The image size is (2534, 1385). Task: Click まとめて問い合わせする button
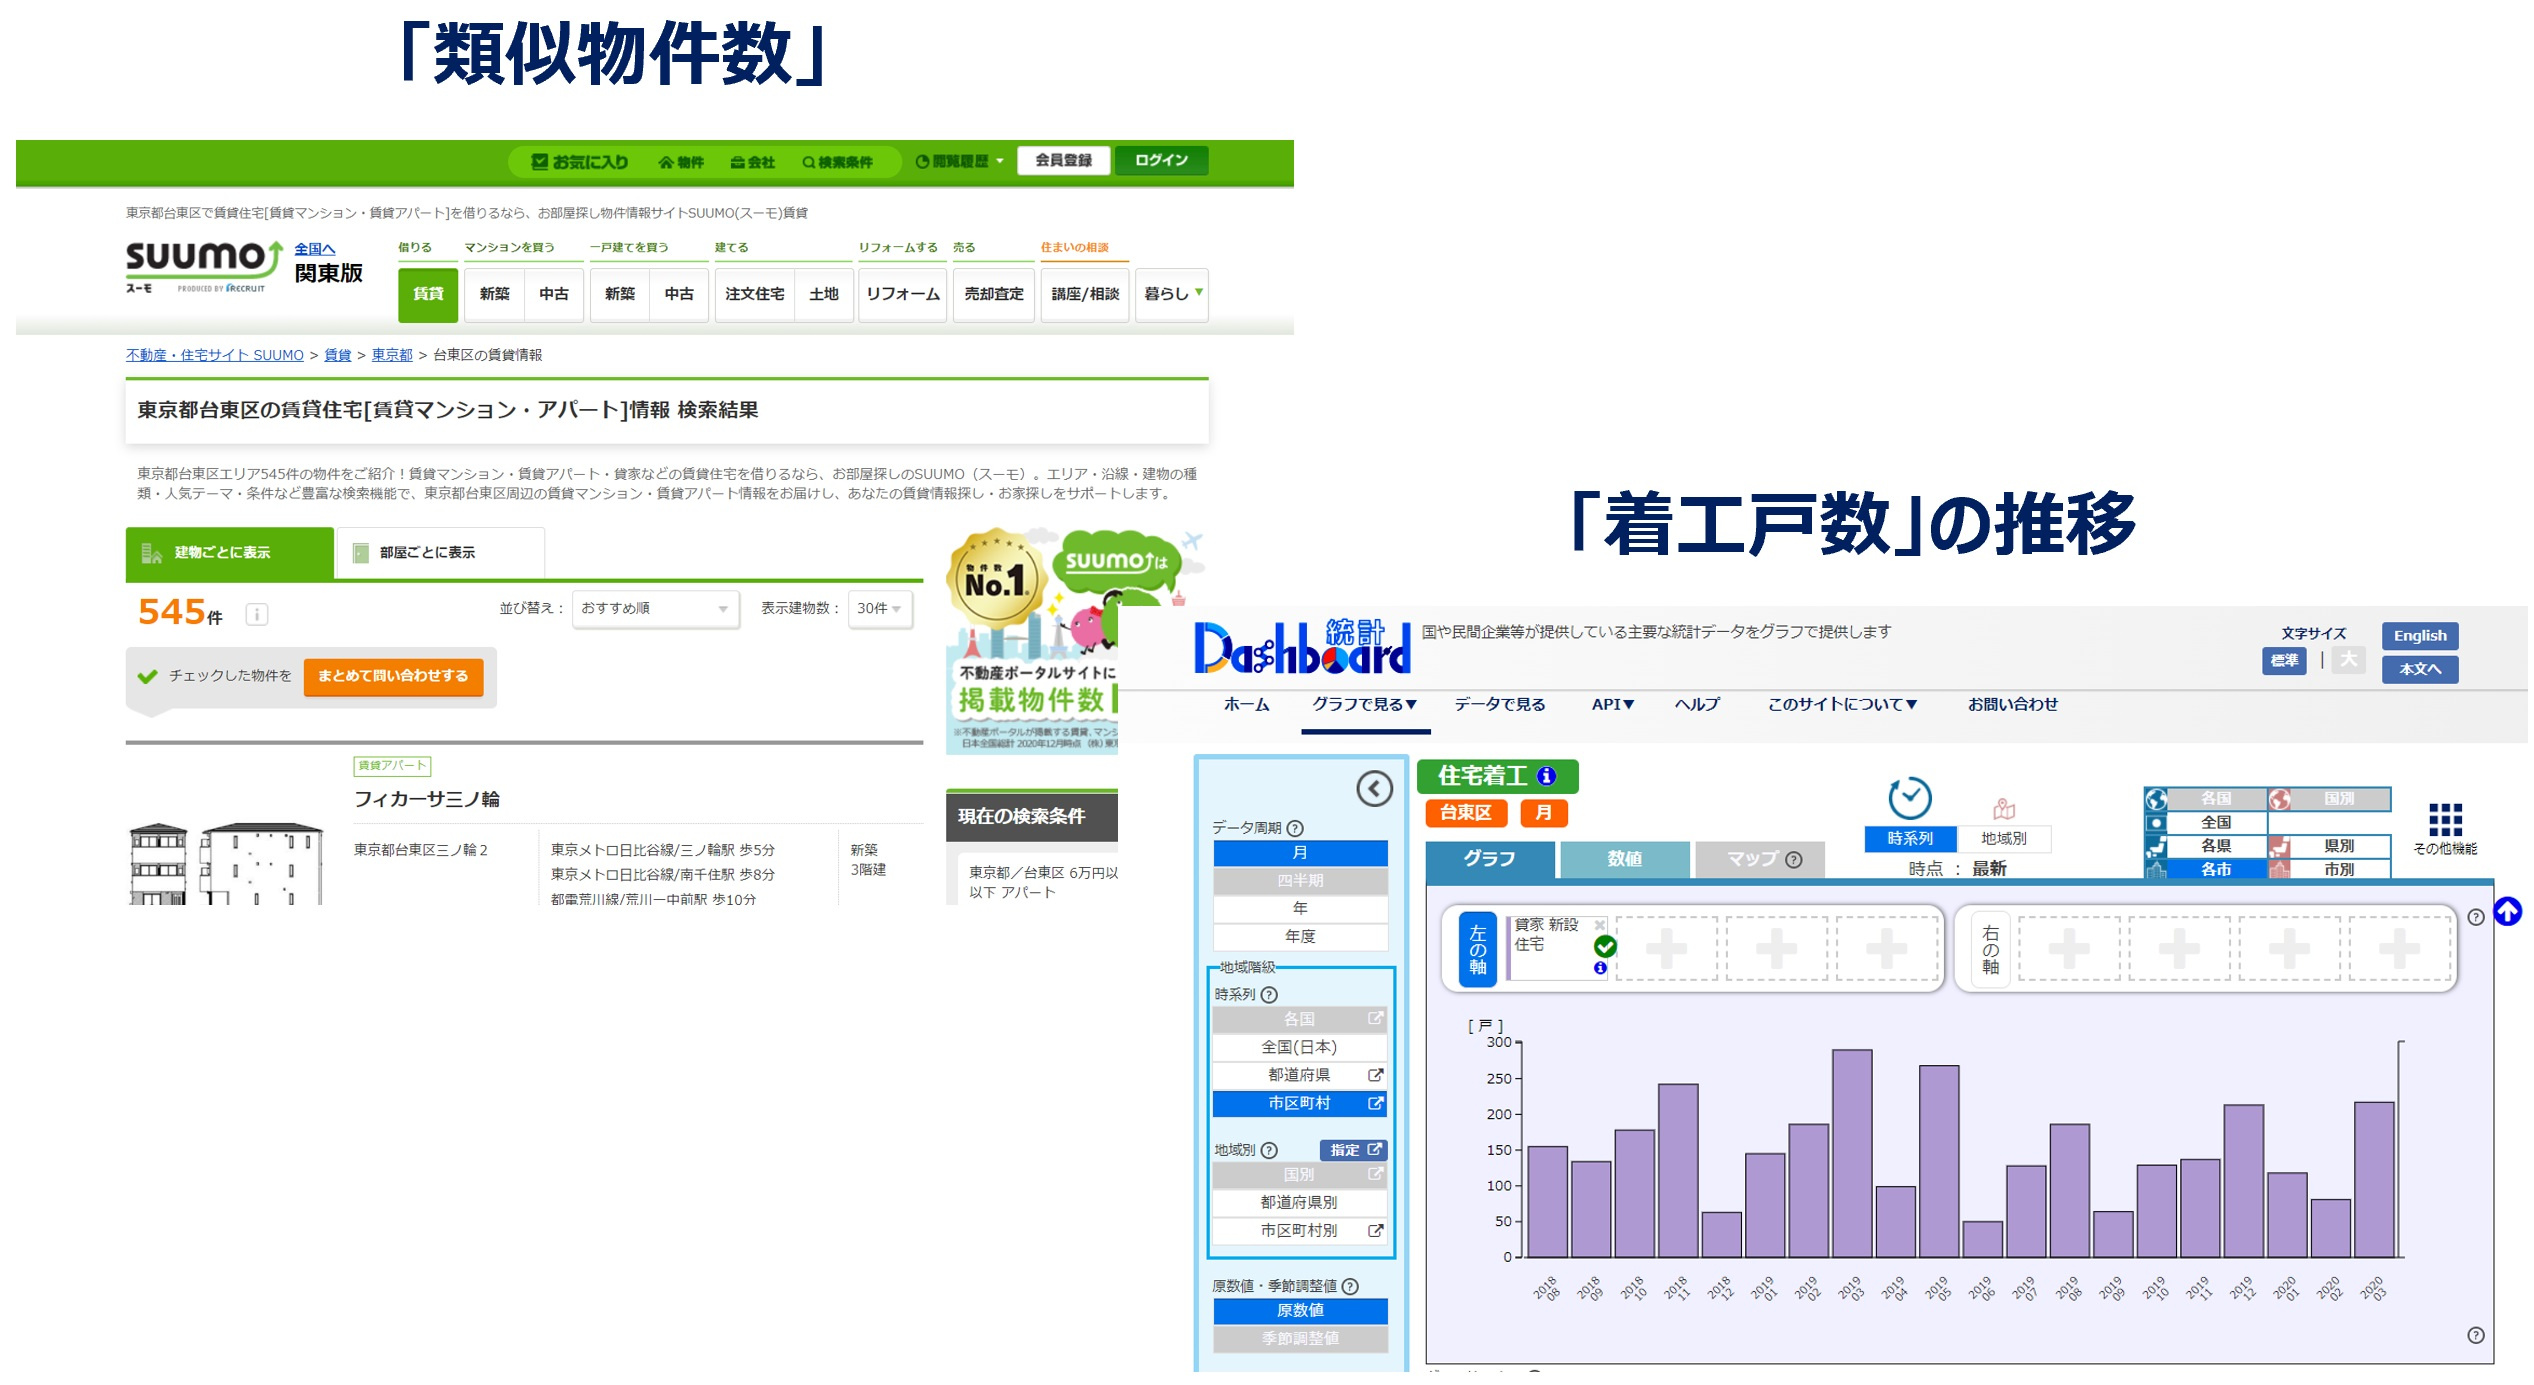[x=393, y=677]
